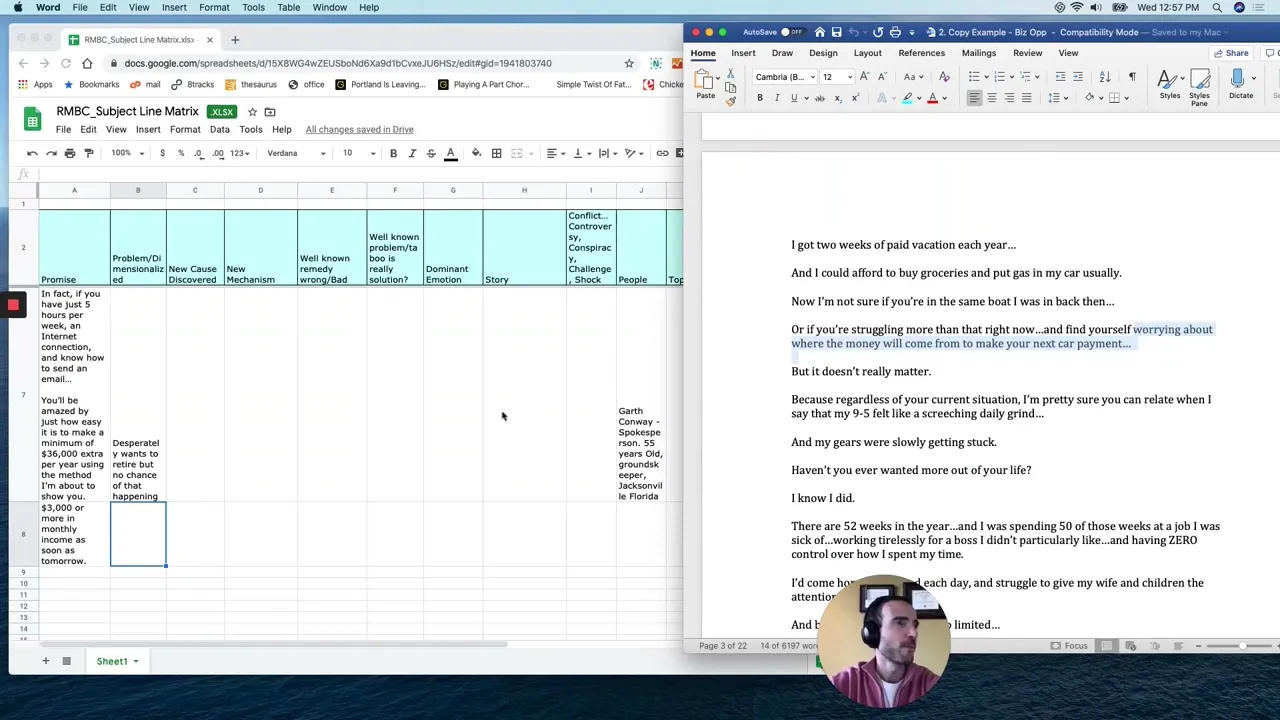The height and width of the screenshot is (720, 1280).
Task: Click the Print icon in Word title bar
Action: coord(895,32)
